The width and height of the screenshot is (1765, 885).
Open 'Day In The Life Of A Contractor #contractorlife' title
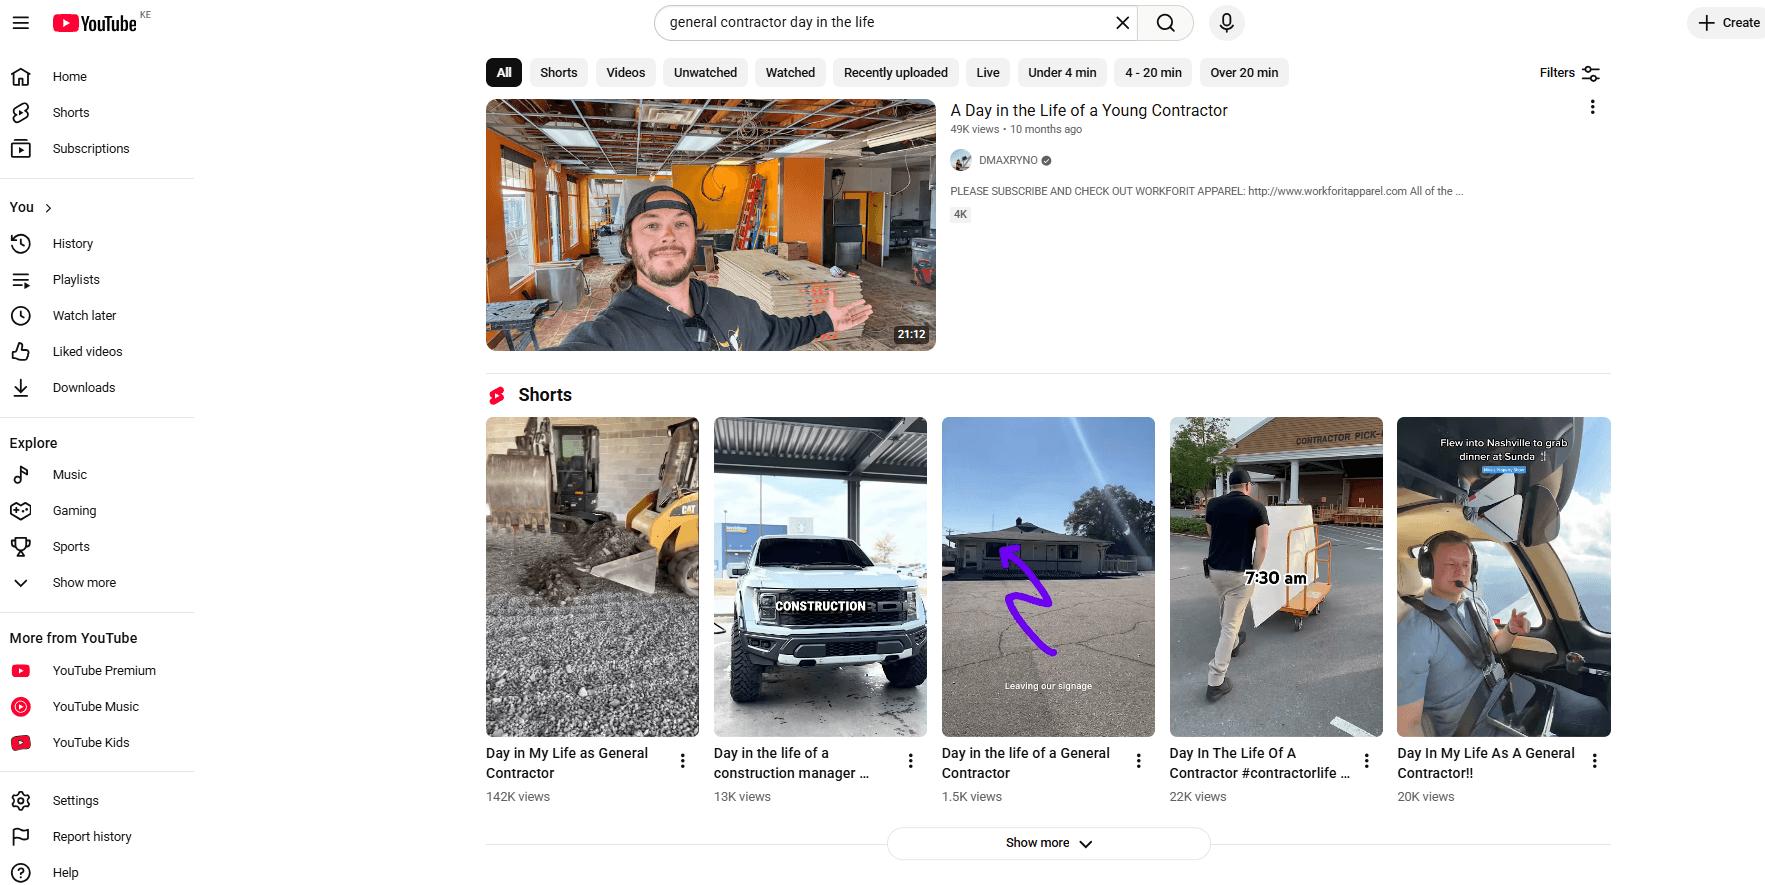tap(1260, 764)
